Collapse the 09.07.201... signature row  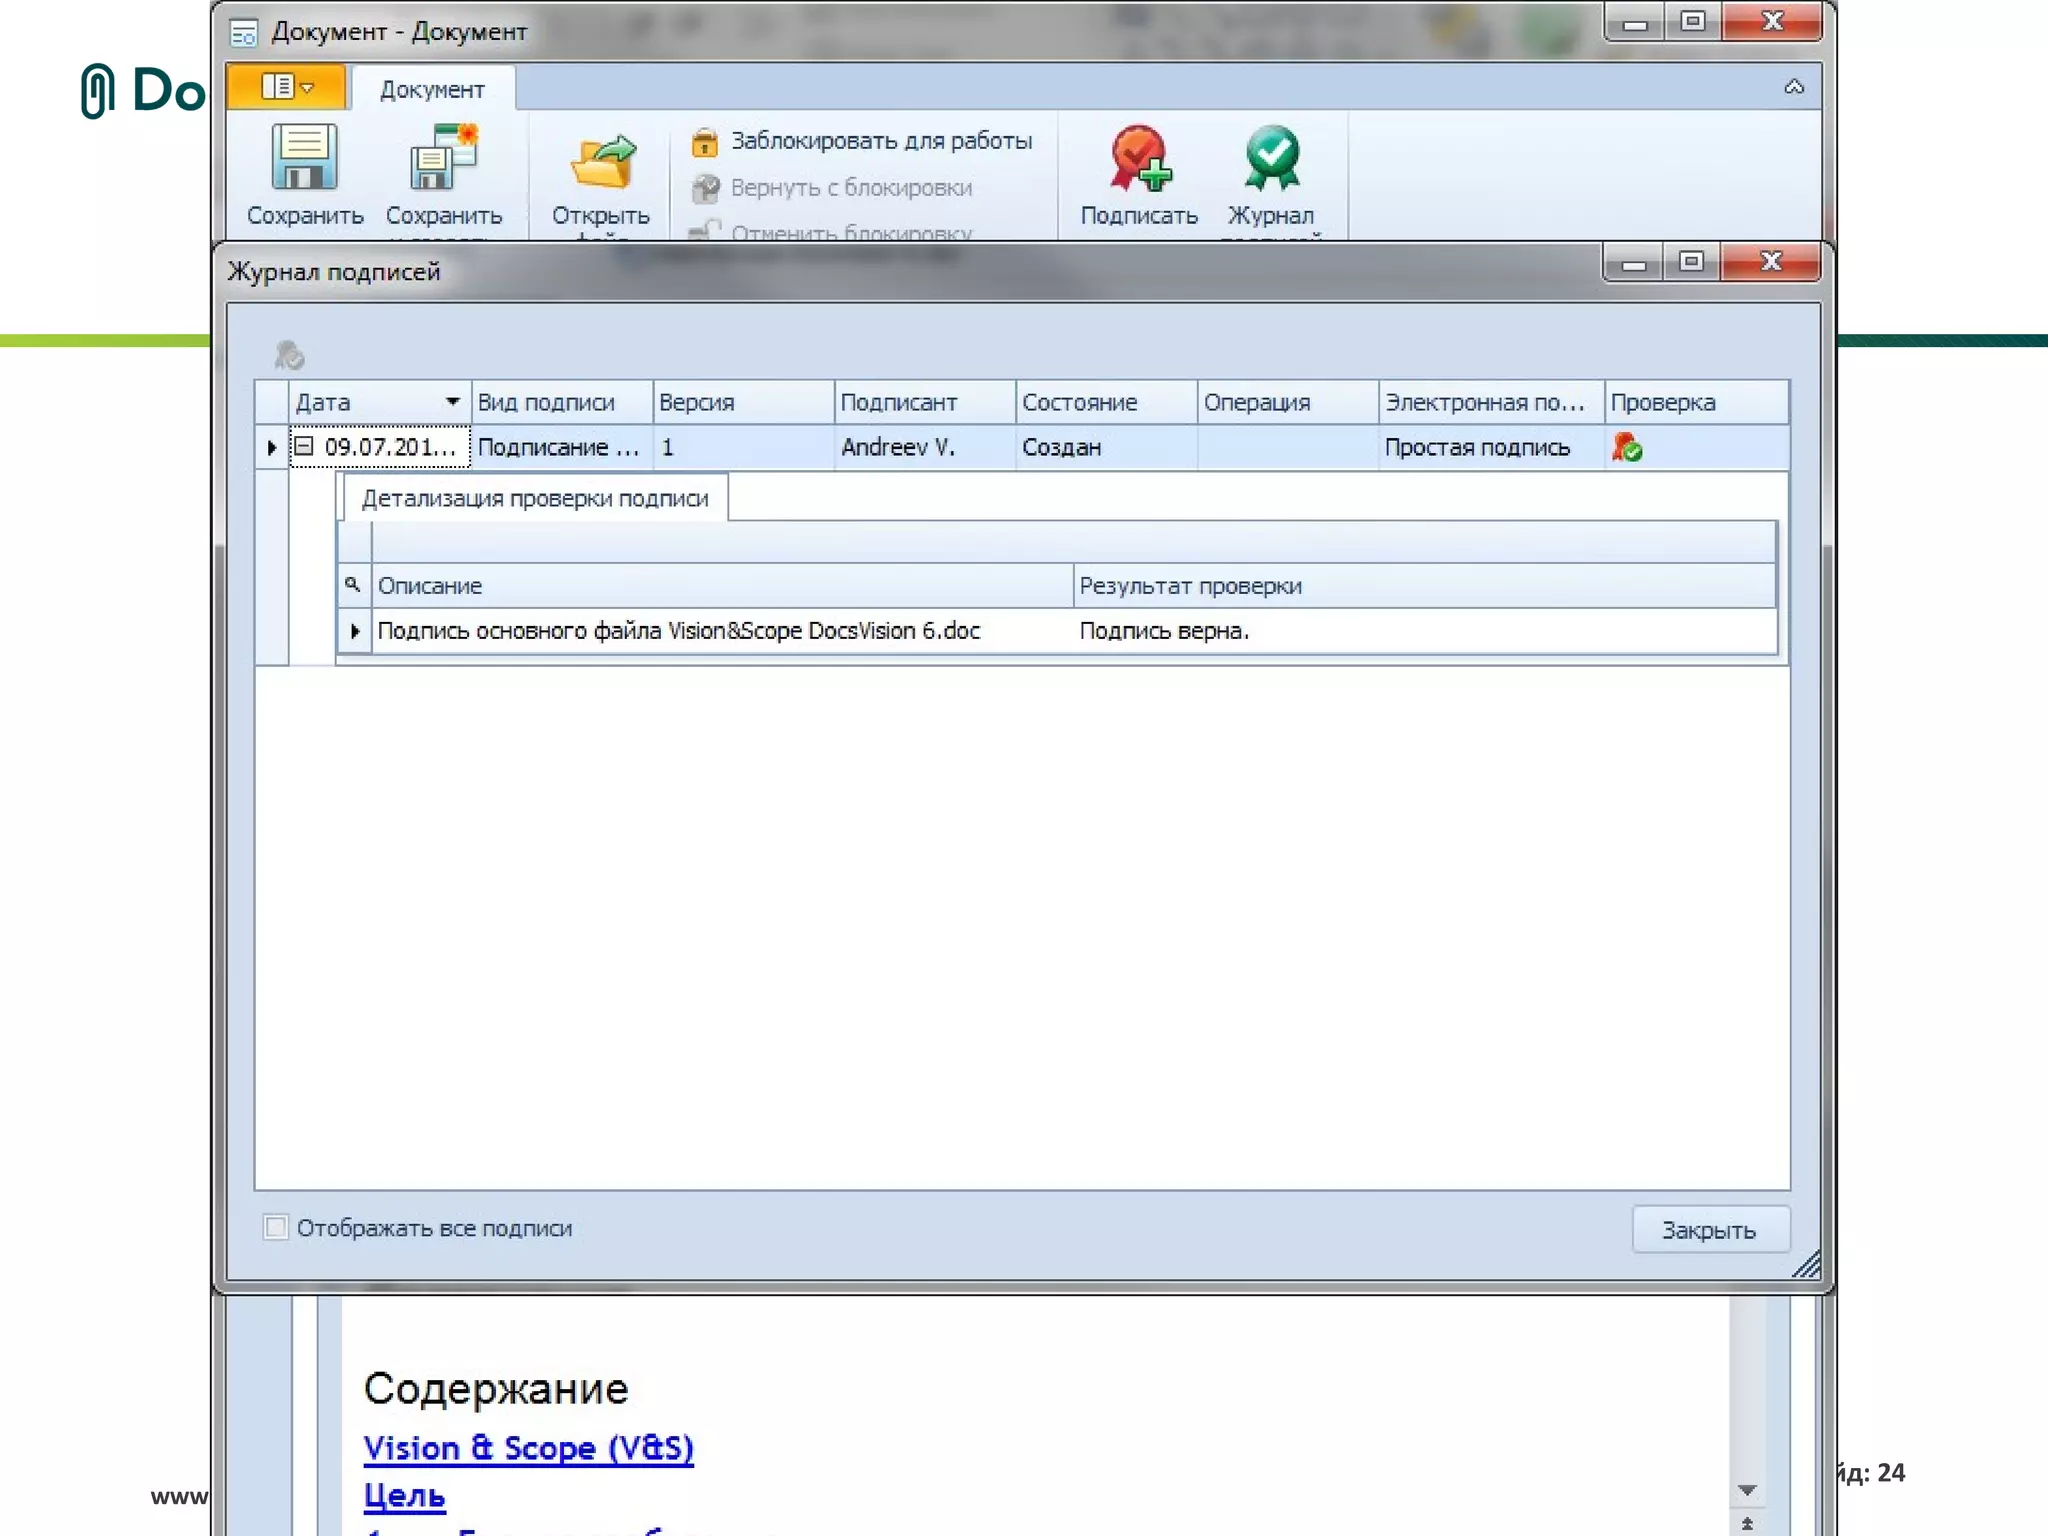click(x=304, y=447)
